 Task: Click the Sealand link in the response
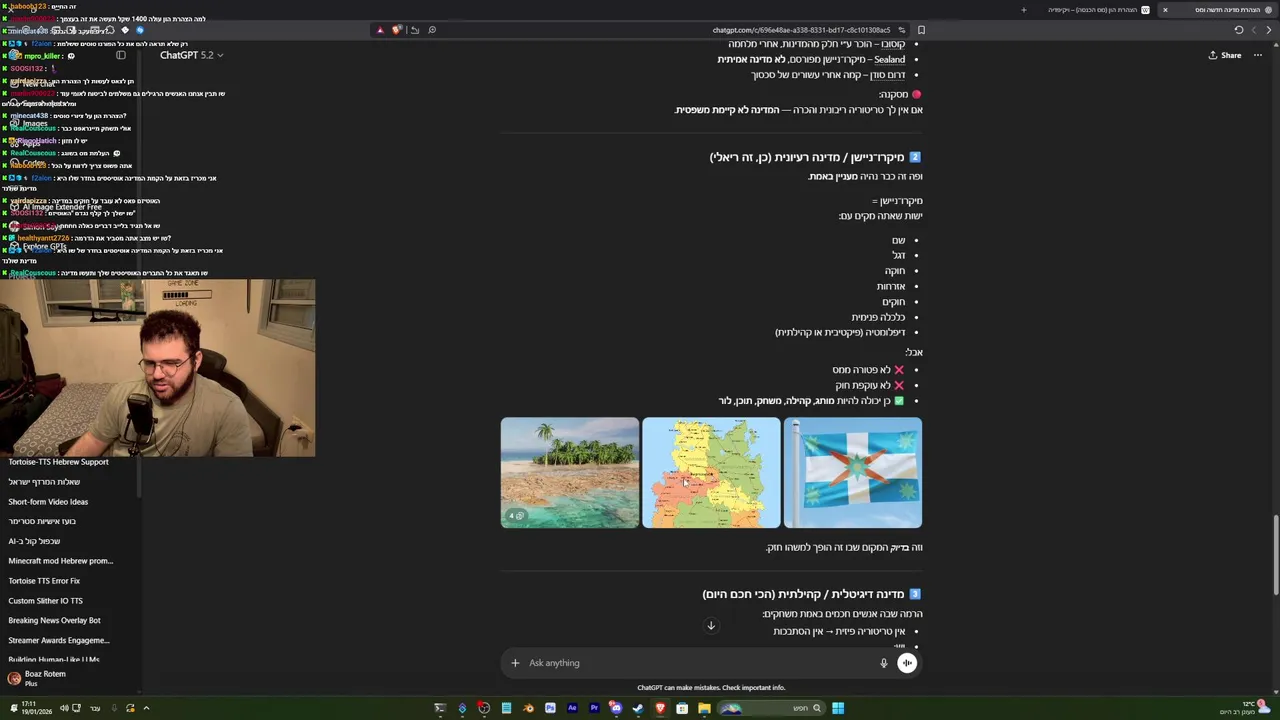click(889, 59)
